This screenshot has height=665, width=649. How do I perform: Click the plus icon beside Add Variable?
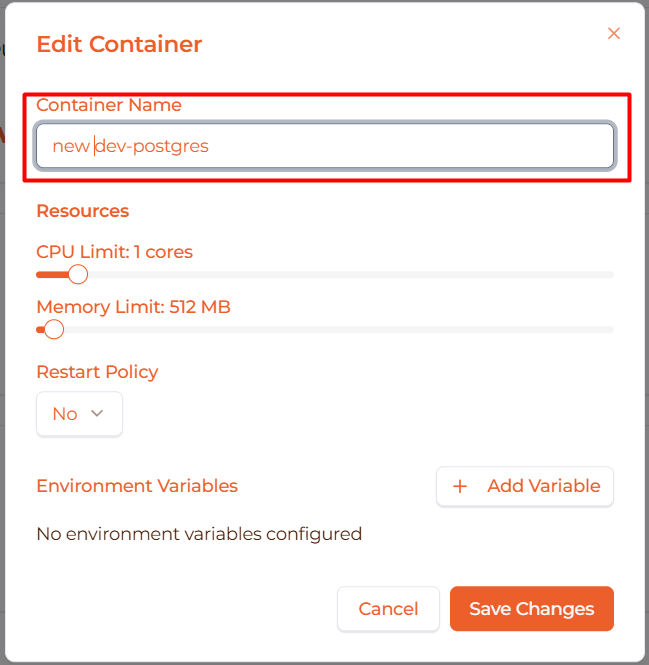460,487
